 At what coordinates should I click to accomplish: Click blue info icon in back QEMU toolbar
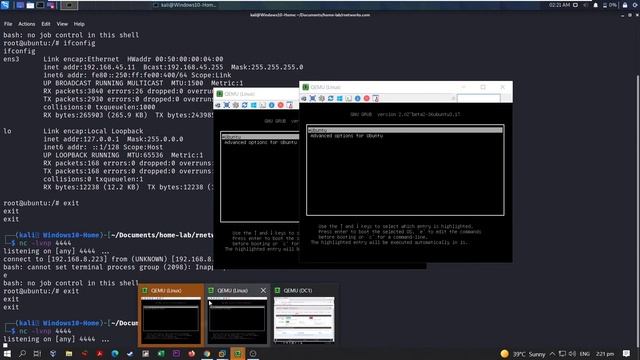click(x=271, y=105)
